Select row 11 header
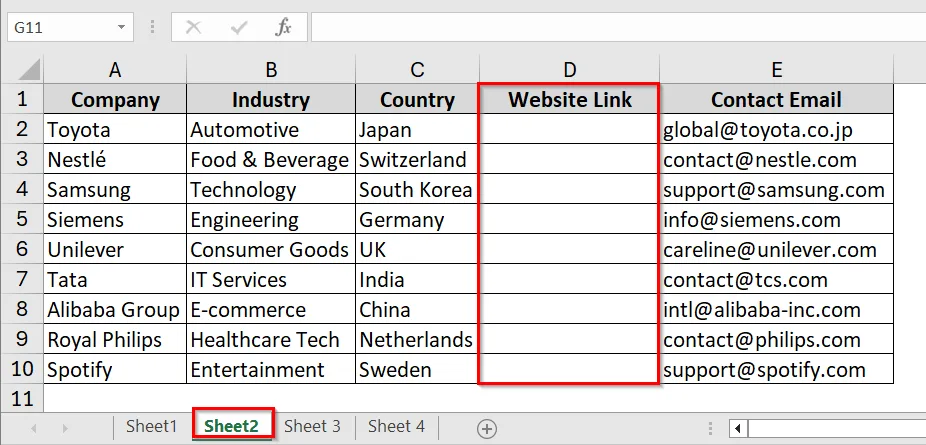This screenshot has height=445, width=926. tap(22, 398)
